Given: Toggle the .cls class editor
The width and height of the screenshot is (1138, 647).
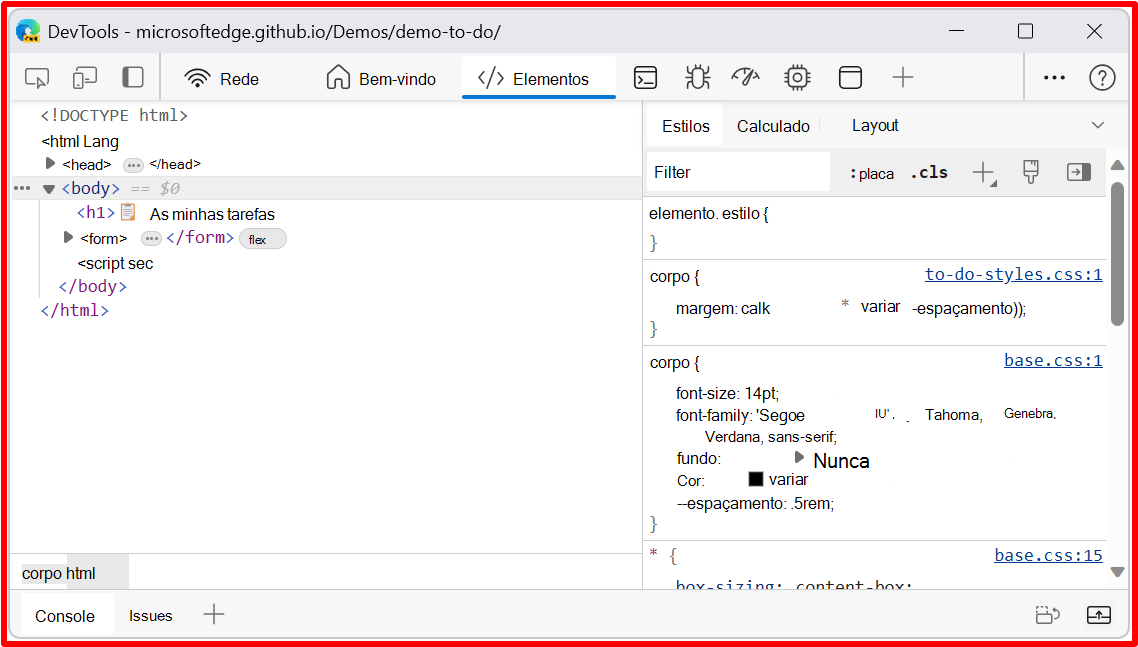Looking at the screenshot, I should (928, 171).
